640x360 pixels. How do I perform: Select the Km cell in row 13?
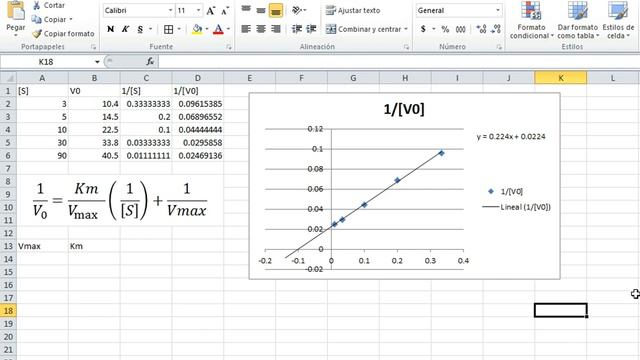(94, 246)
